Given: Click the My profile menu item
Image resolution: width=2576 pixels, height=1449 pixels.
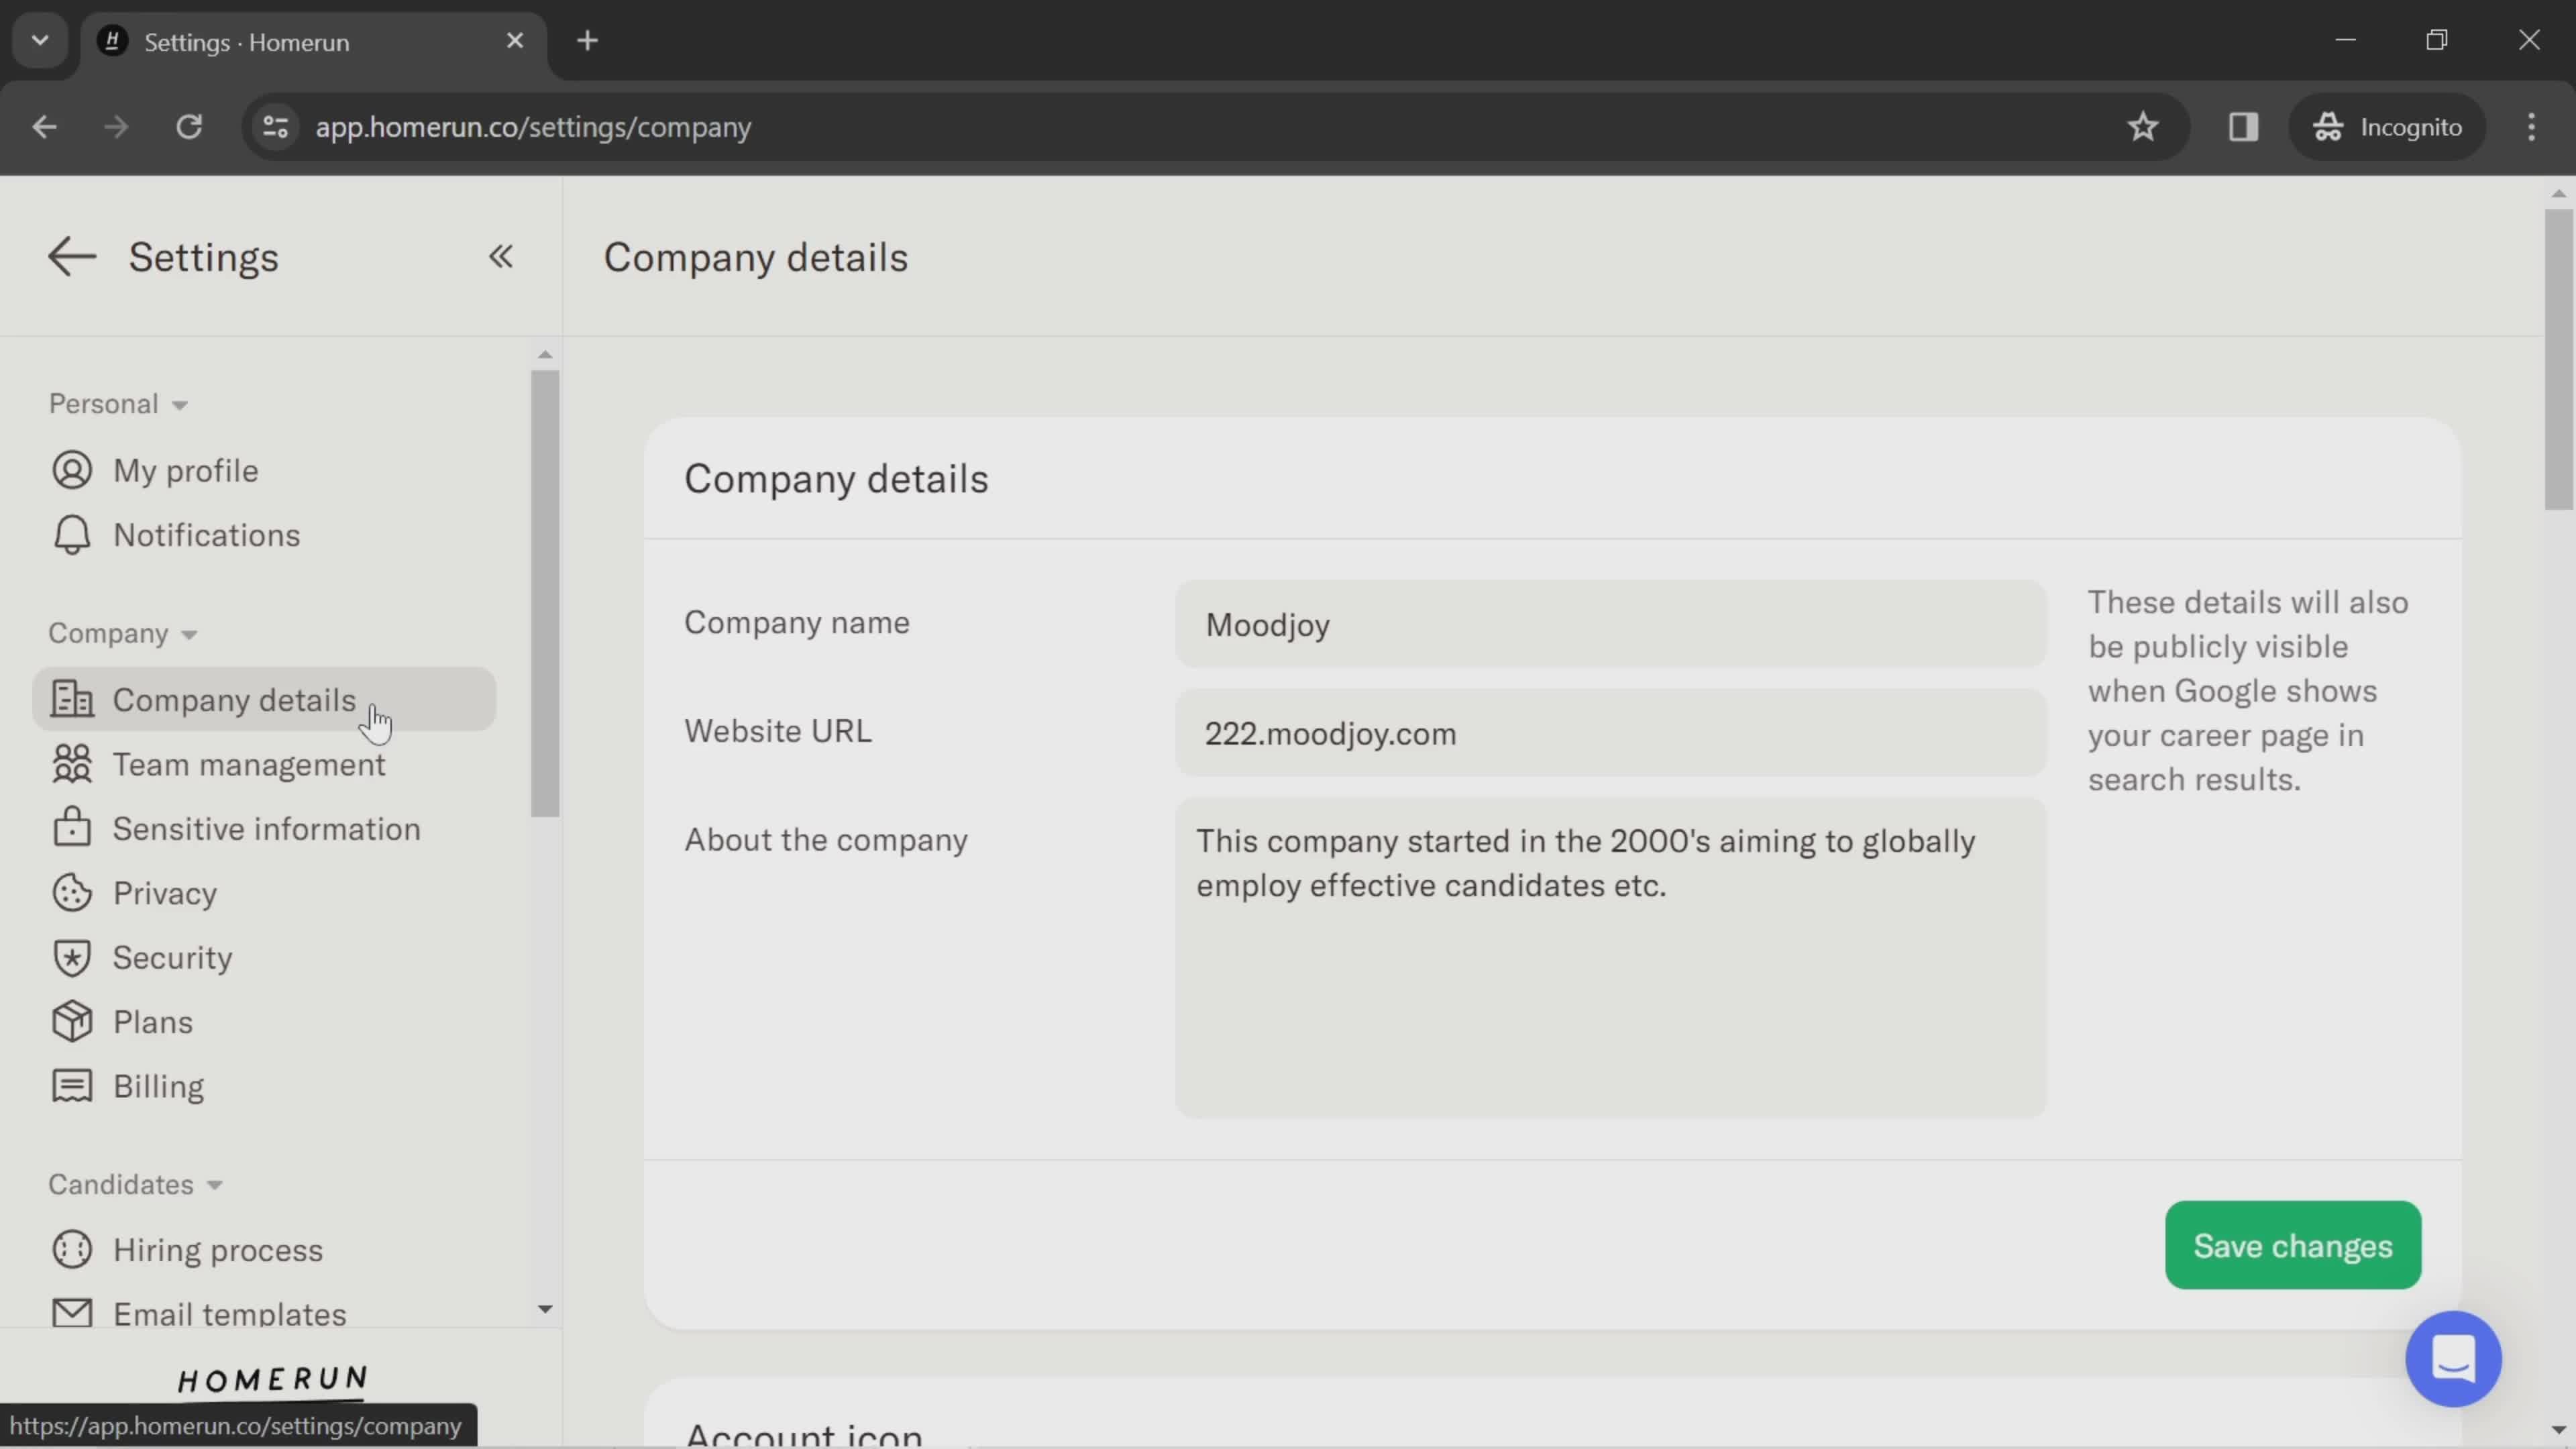Looking at the screenshot, I should coord(184,469).
